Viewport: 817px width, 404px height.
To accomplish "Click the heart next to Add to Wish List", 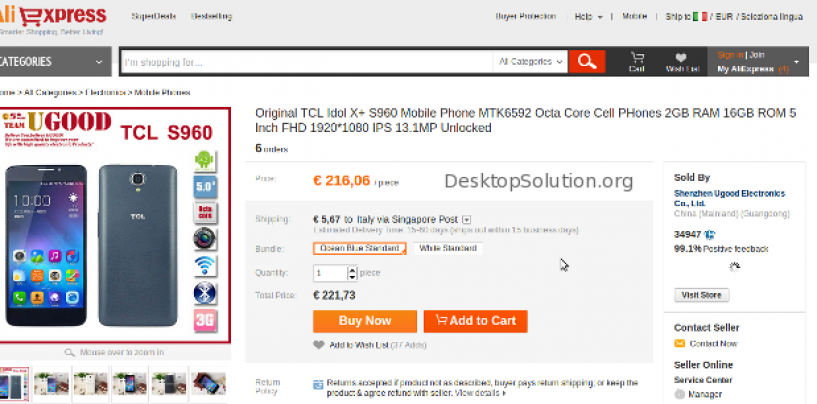I will coord(319,345).
